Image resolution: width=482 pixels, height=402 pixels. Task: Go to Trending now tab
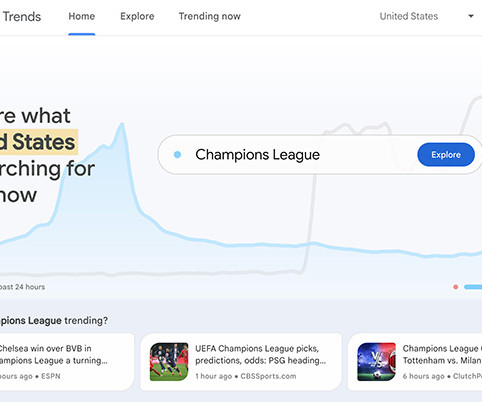210,16
